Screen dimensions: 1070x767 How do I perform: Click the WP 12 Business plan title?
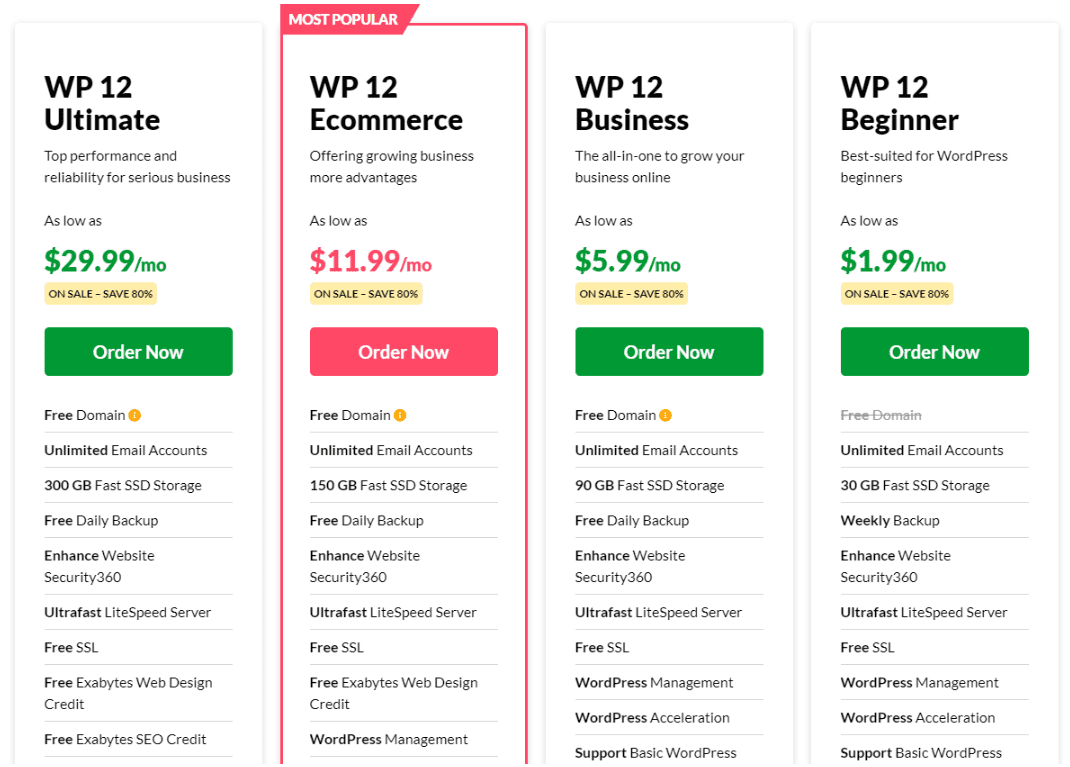click(632, 103)
